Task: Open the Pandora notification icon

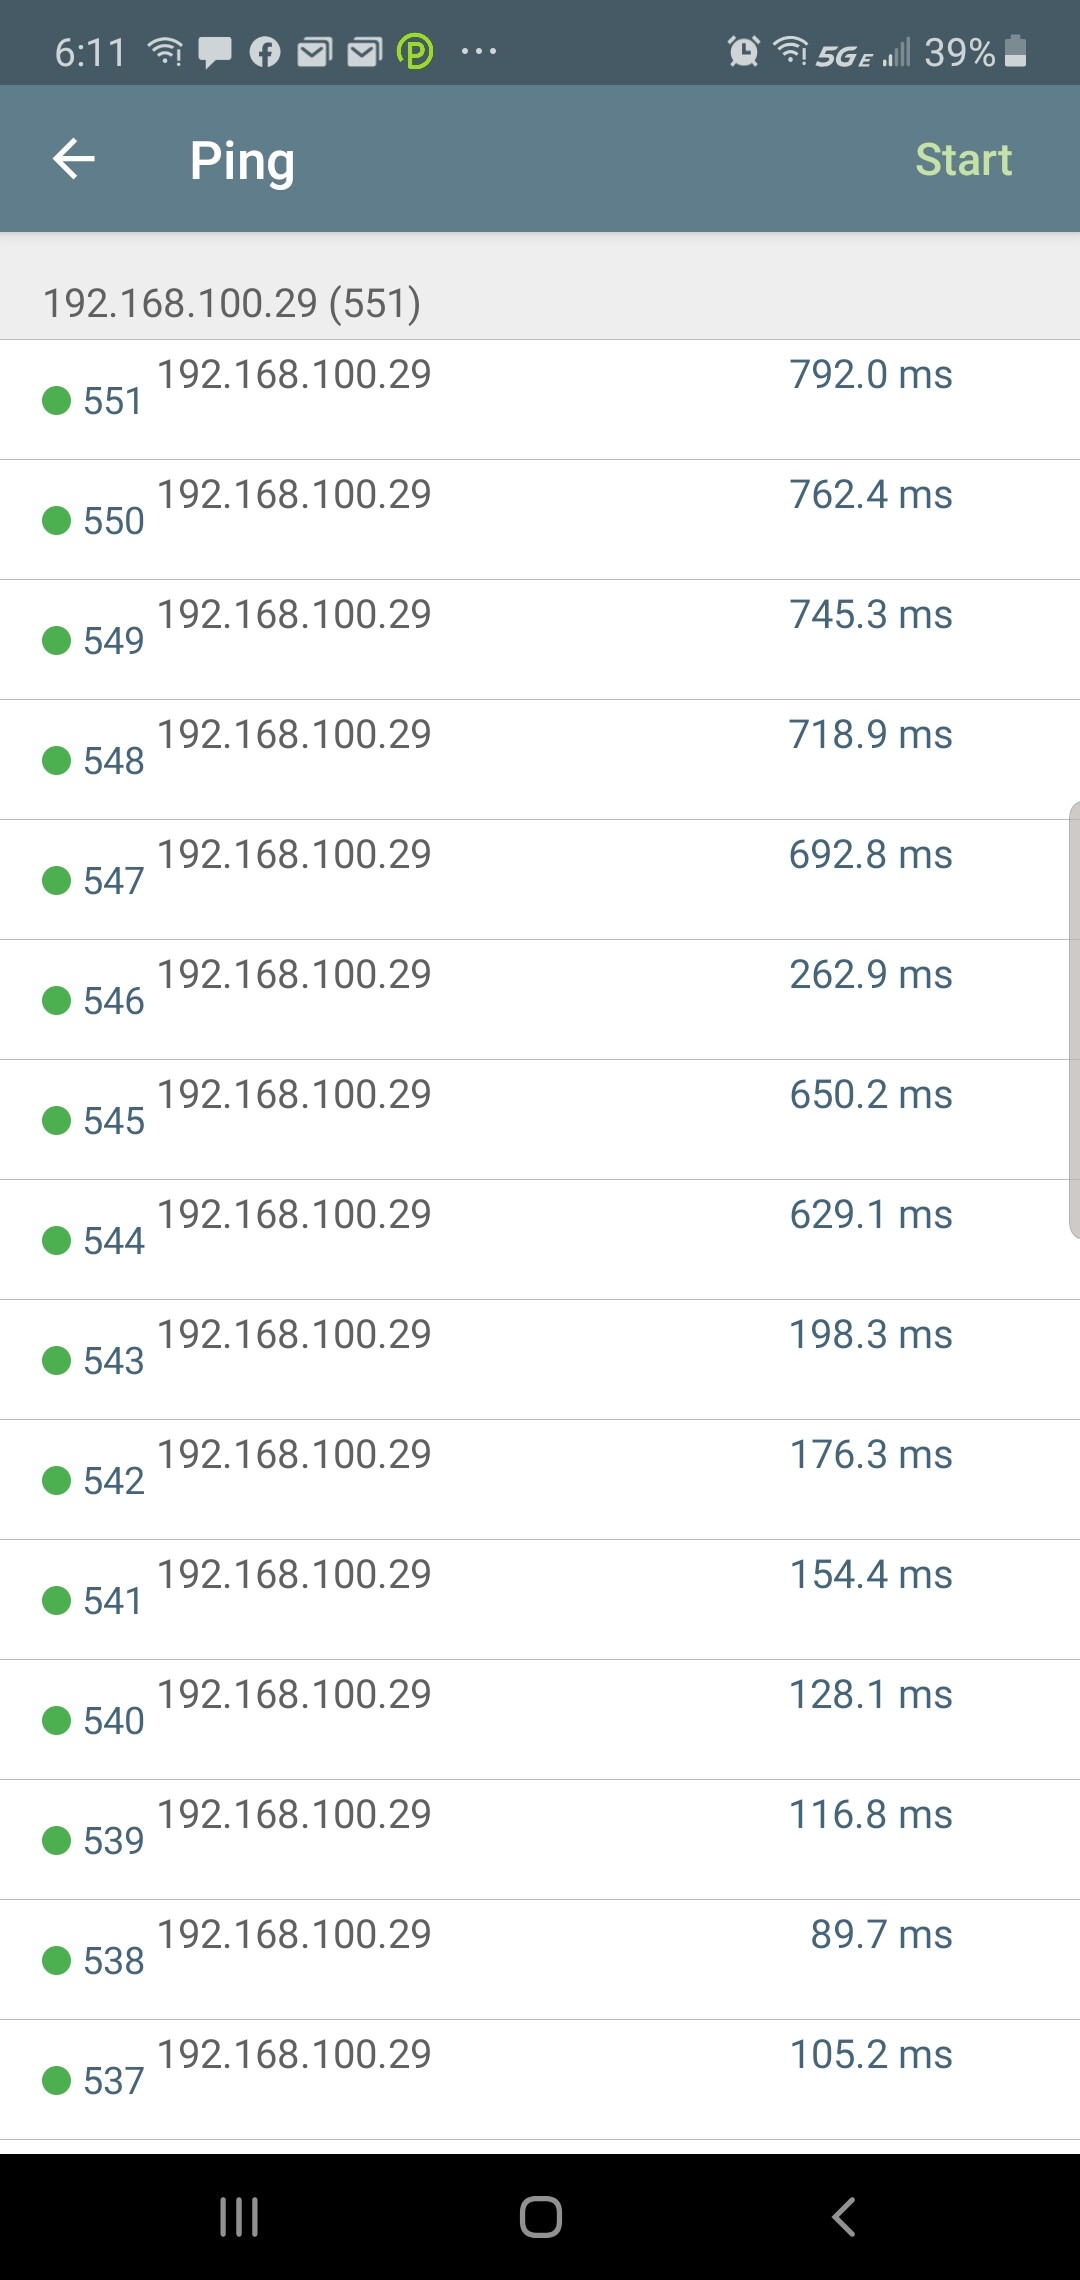Action: tap(418, 50)
